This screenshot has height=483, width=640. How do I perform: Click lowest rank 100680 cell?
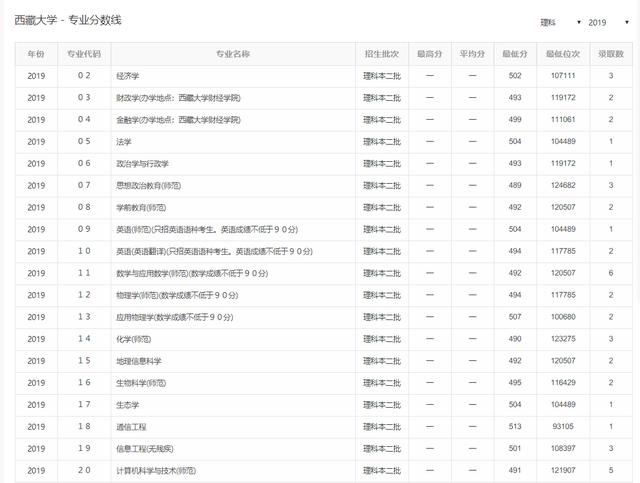(563, 317)
